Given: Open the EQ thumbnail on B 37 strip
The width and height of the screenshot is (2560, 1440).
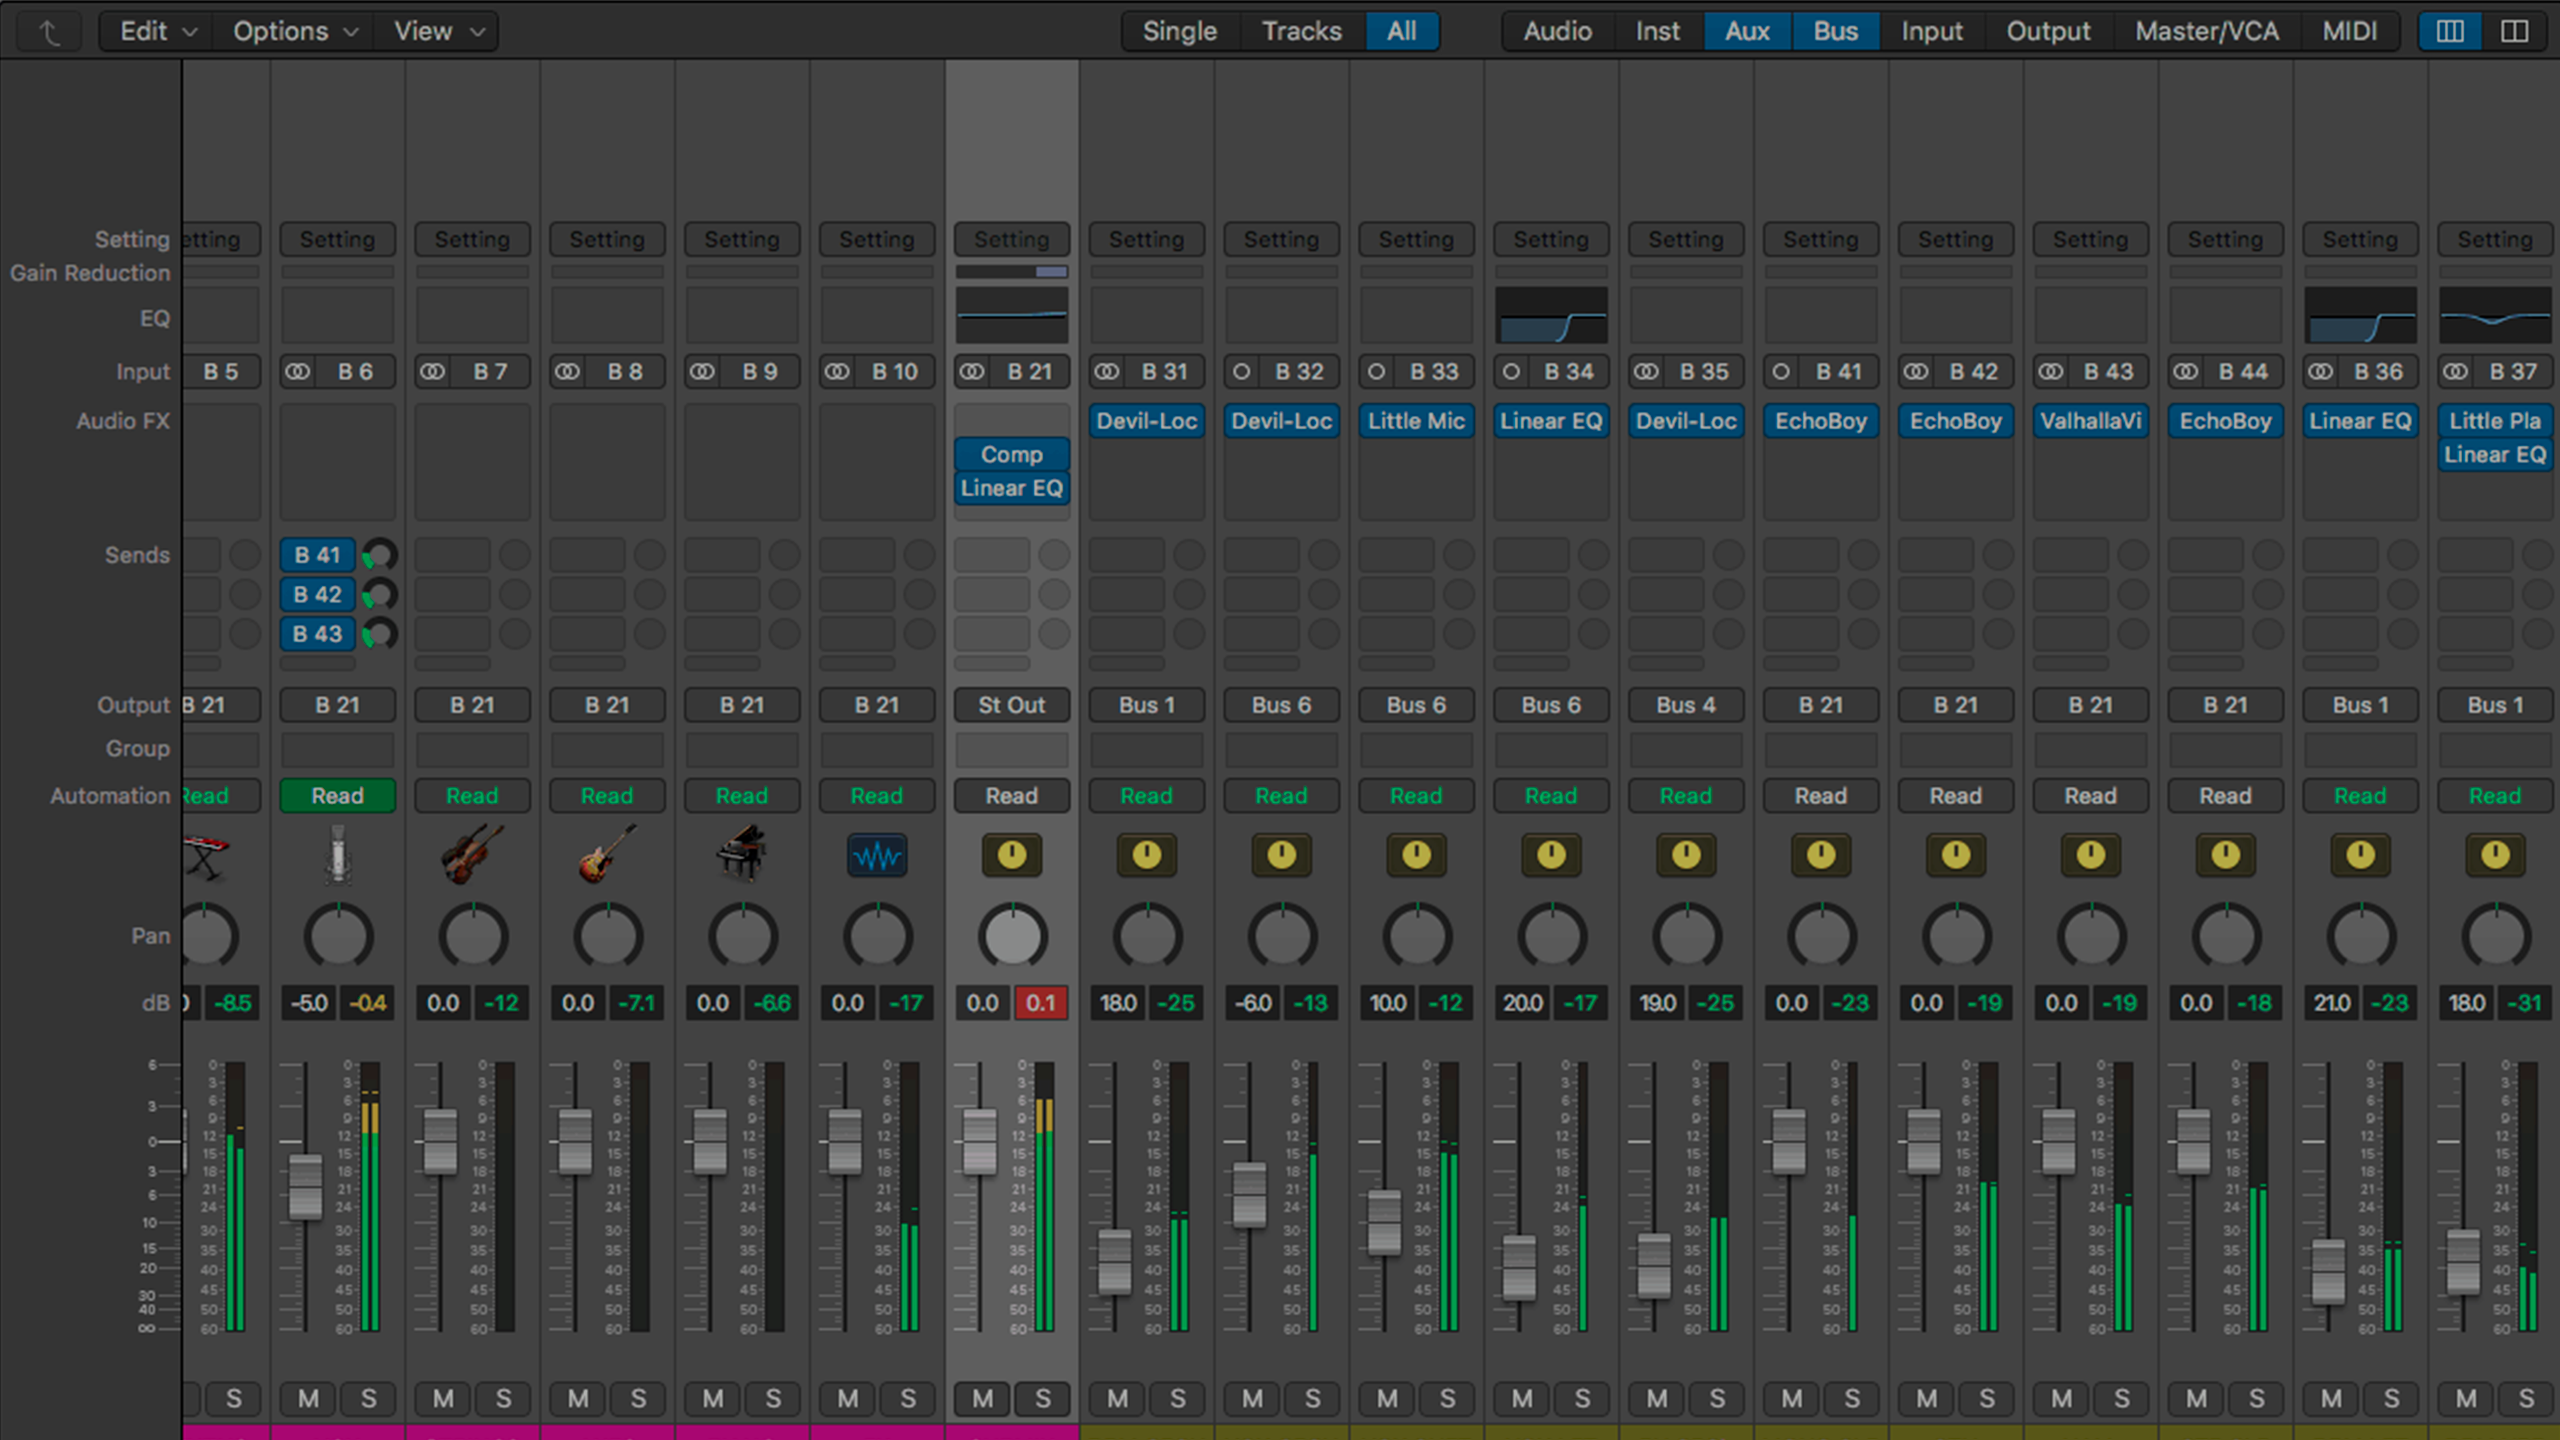Looking at the screenshot, I should (x=2495, y=316).
